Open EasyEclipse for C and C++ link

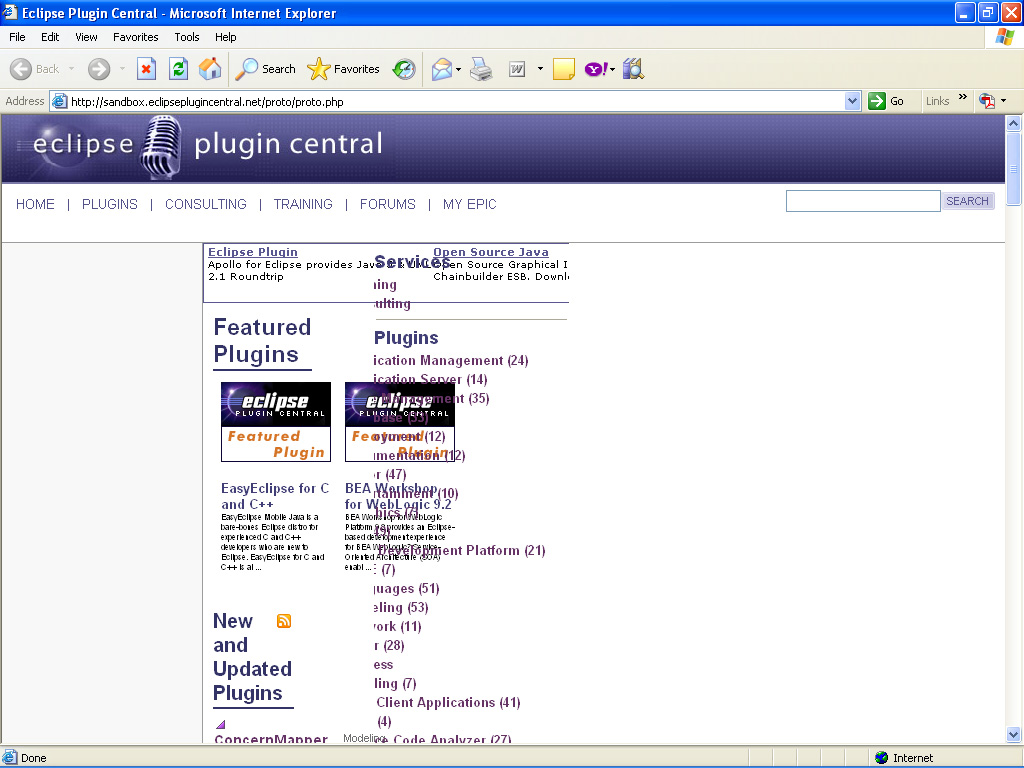(x=275, y=496)
